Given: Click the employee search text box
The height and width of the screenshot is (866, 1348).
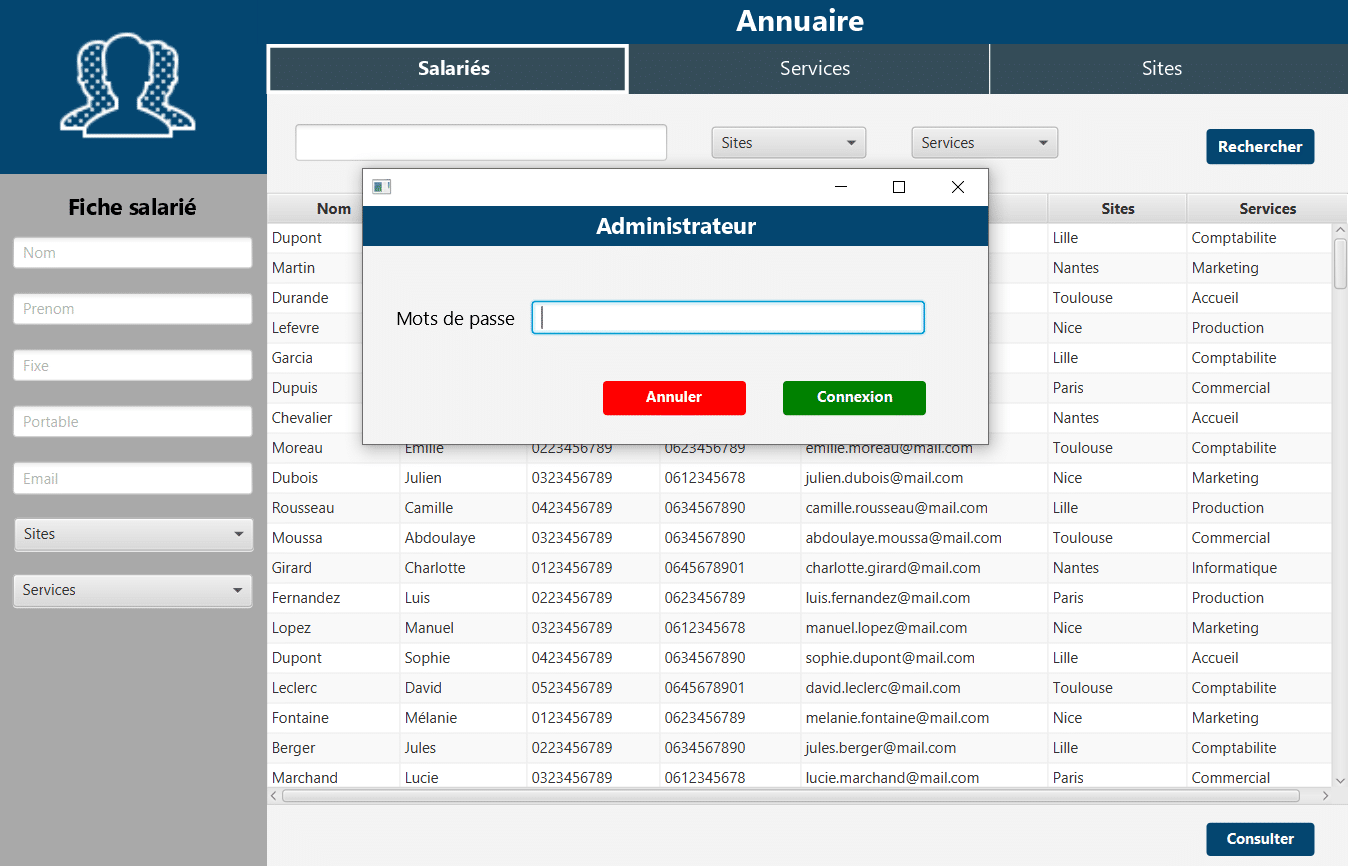Looking at the screenshot, I should point(481,142).
